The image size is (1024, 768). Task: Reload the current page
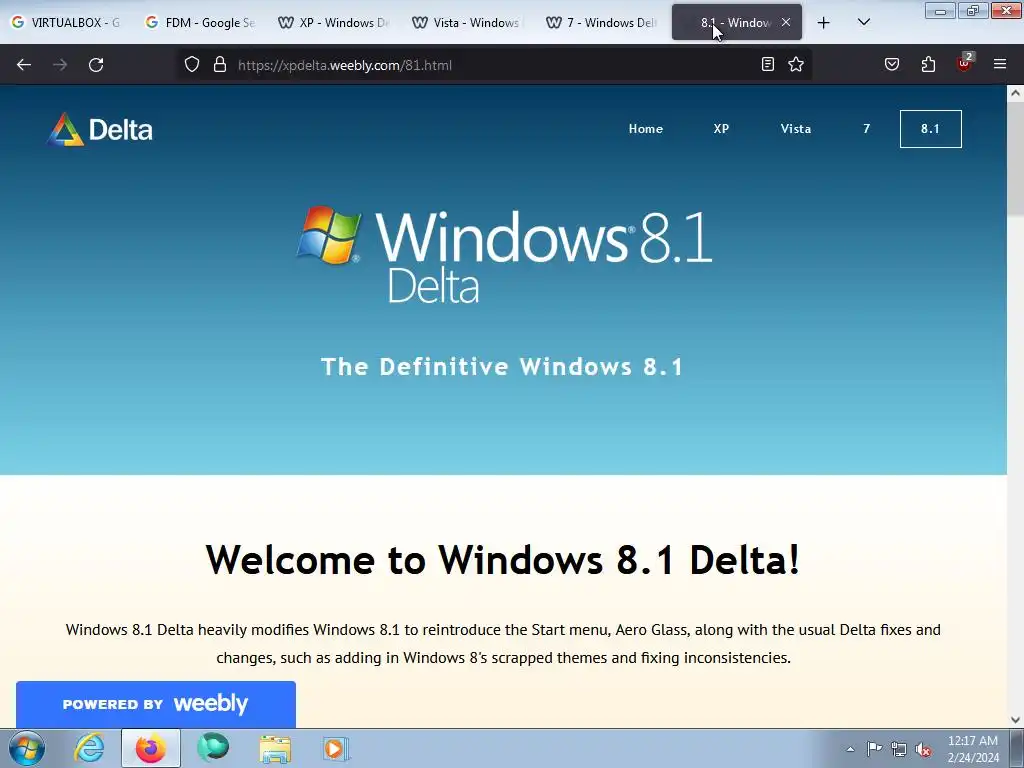(x=96, y=65)
